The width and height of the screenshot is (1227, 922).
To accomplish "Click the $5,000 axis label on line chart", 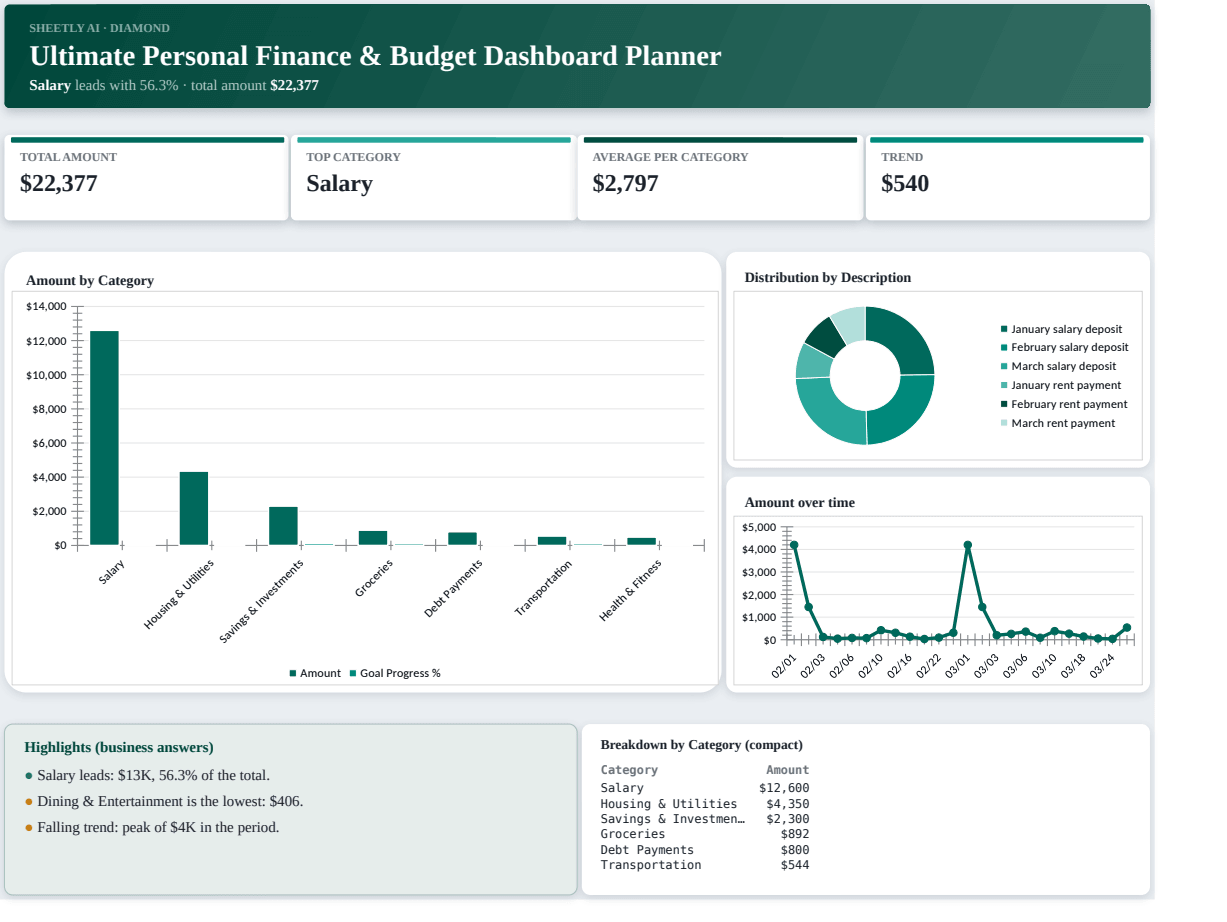I will (x=760, y=527).
